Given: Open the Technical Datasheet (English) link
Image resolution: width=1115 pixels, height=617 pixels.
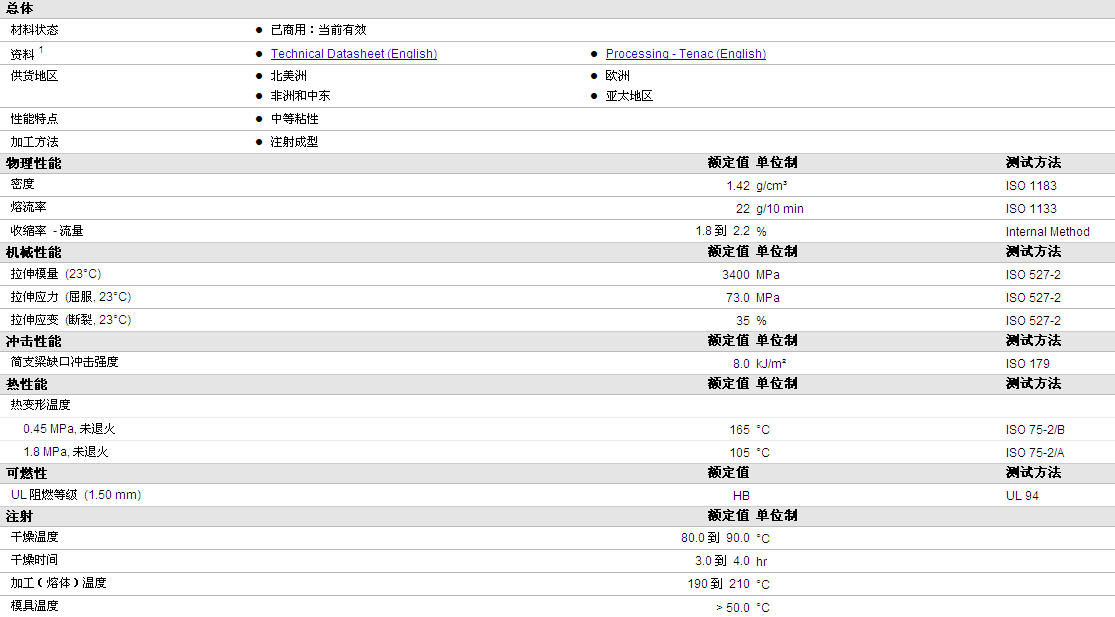Looking at the screenshot, I should coord(353,54).
